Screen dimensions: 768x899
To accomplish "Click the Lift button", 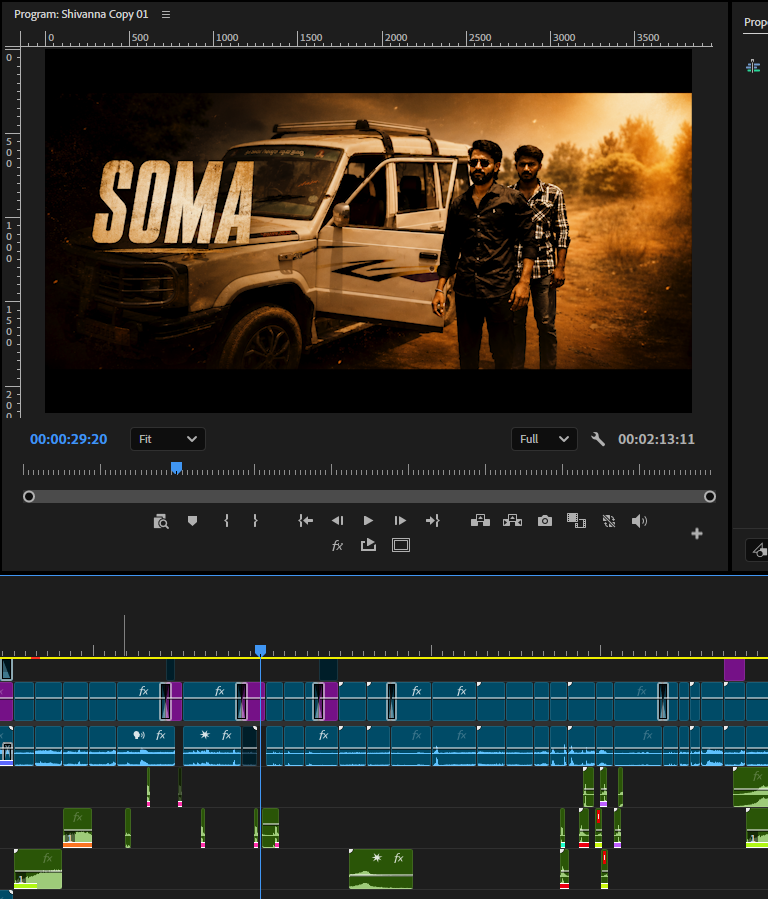I will [x=480, y=521].
